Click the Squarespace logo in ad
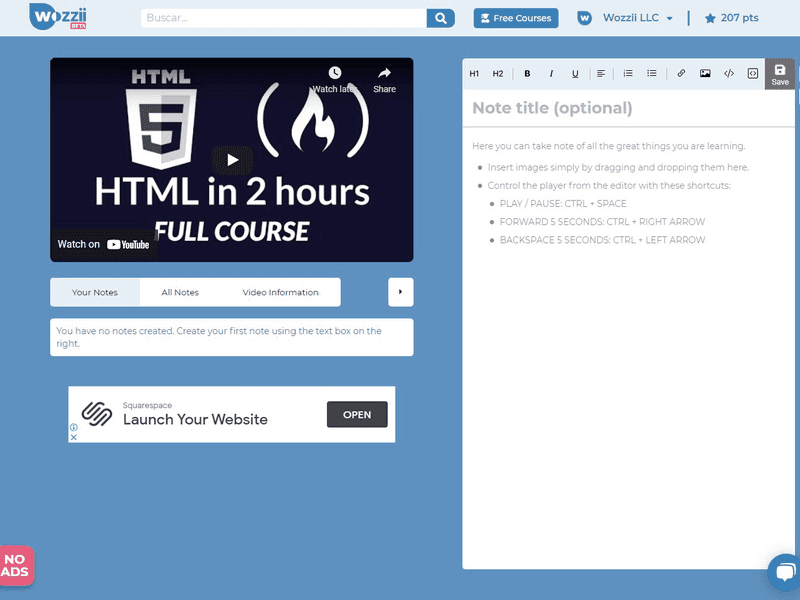Screen dimensions: 800x600 click(97, 414)
